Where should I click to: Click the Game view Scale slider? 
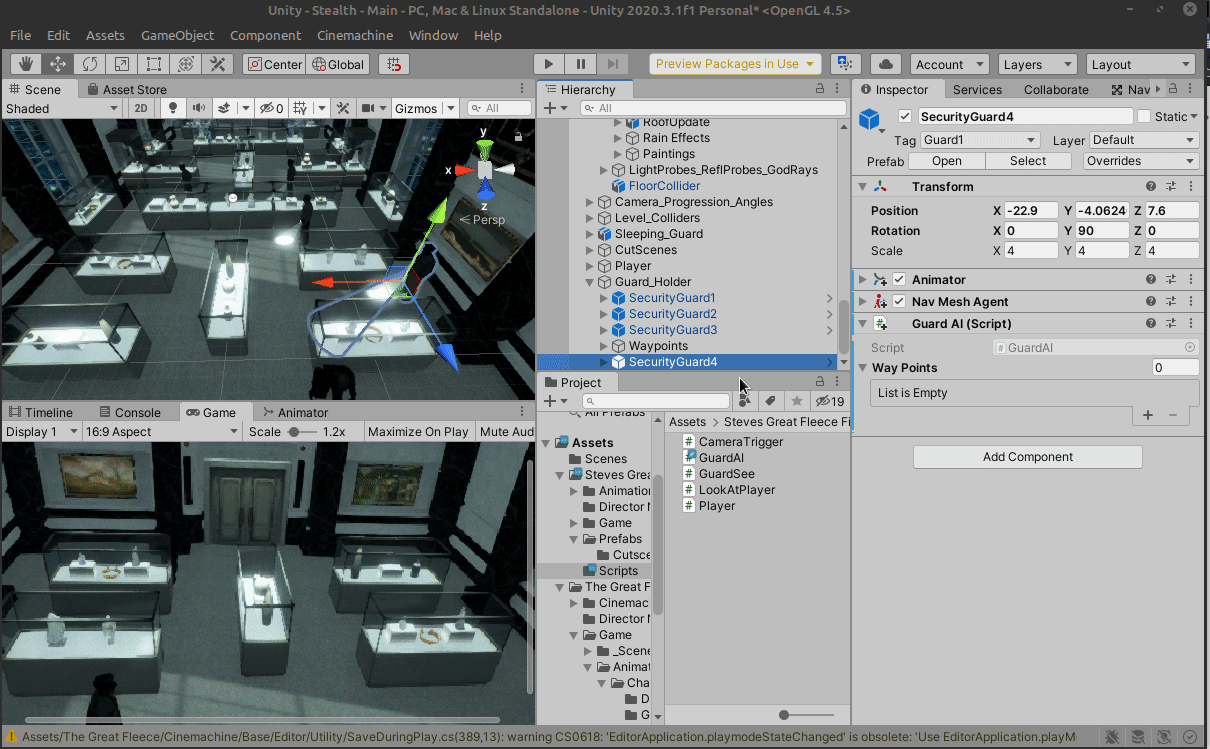coord(296,432)
